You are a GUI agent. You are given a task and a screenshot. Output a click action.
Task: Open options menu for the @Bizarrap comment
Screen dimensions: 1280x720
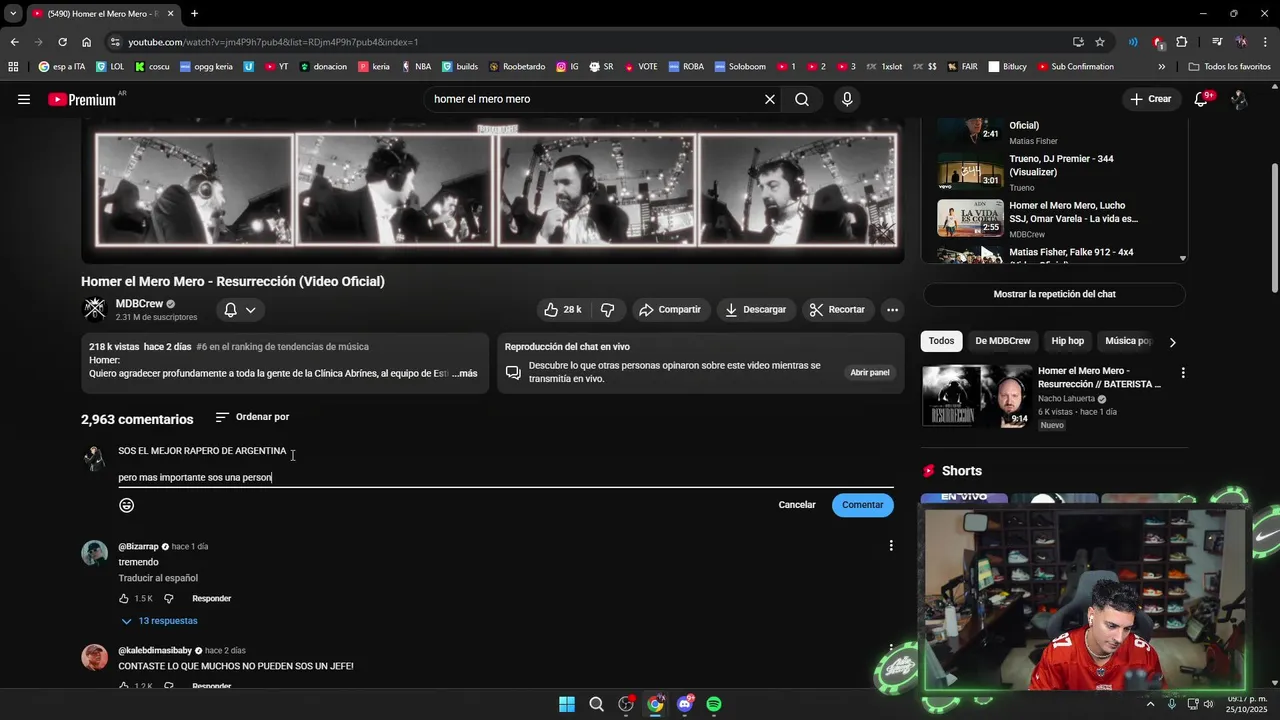pyautogui.click(x=891, y=546)
